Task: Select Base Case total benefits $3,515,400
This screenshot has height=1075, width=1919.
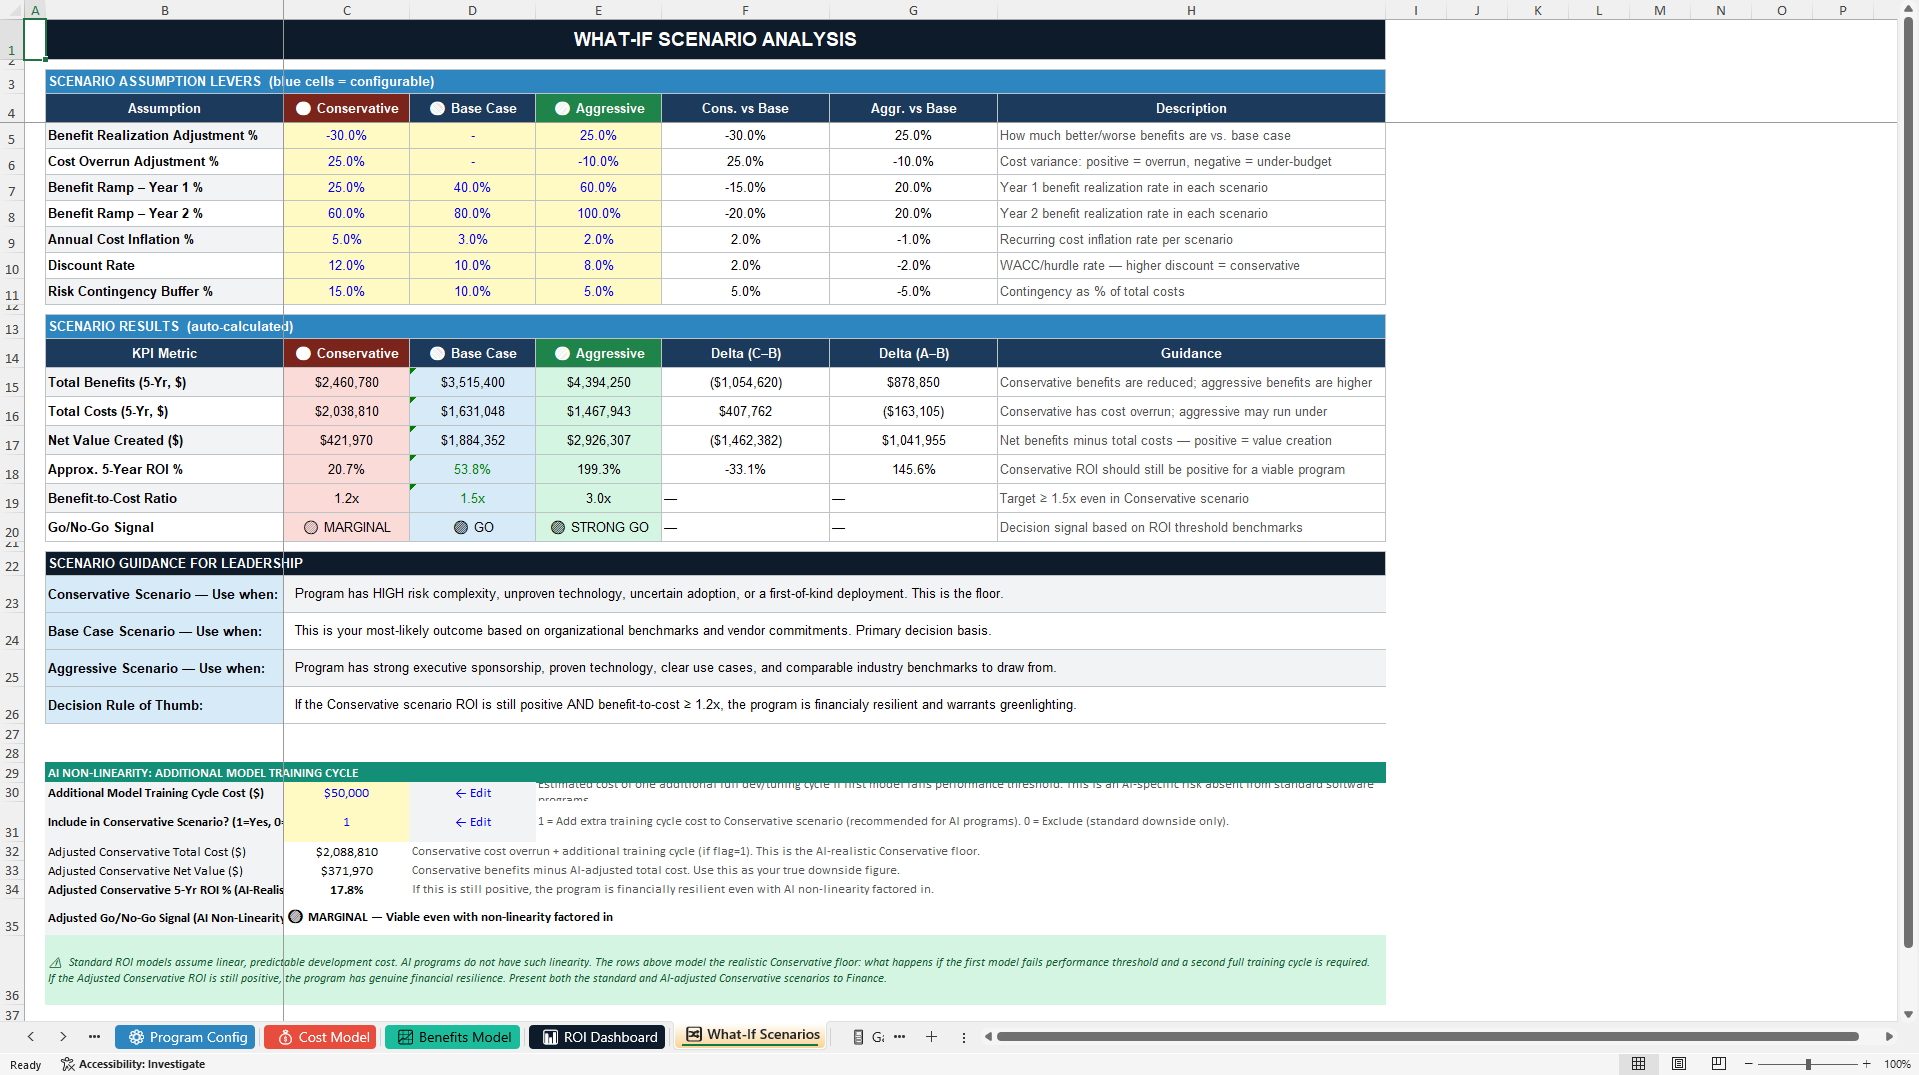Action: tap(473, 382)
